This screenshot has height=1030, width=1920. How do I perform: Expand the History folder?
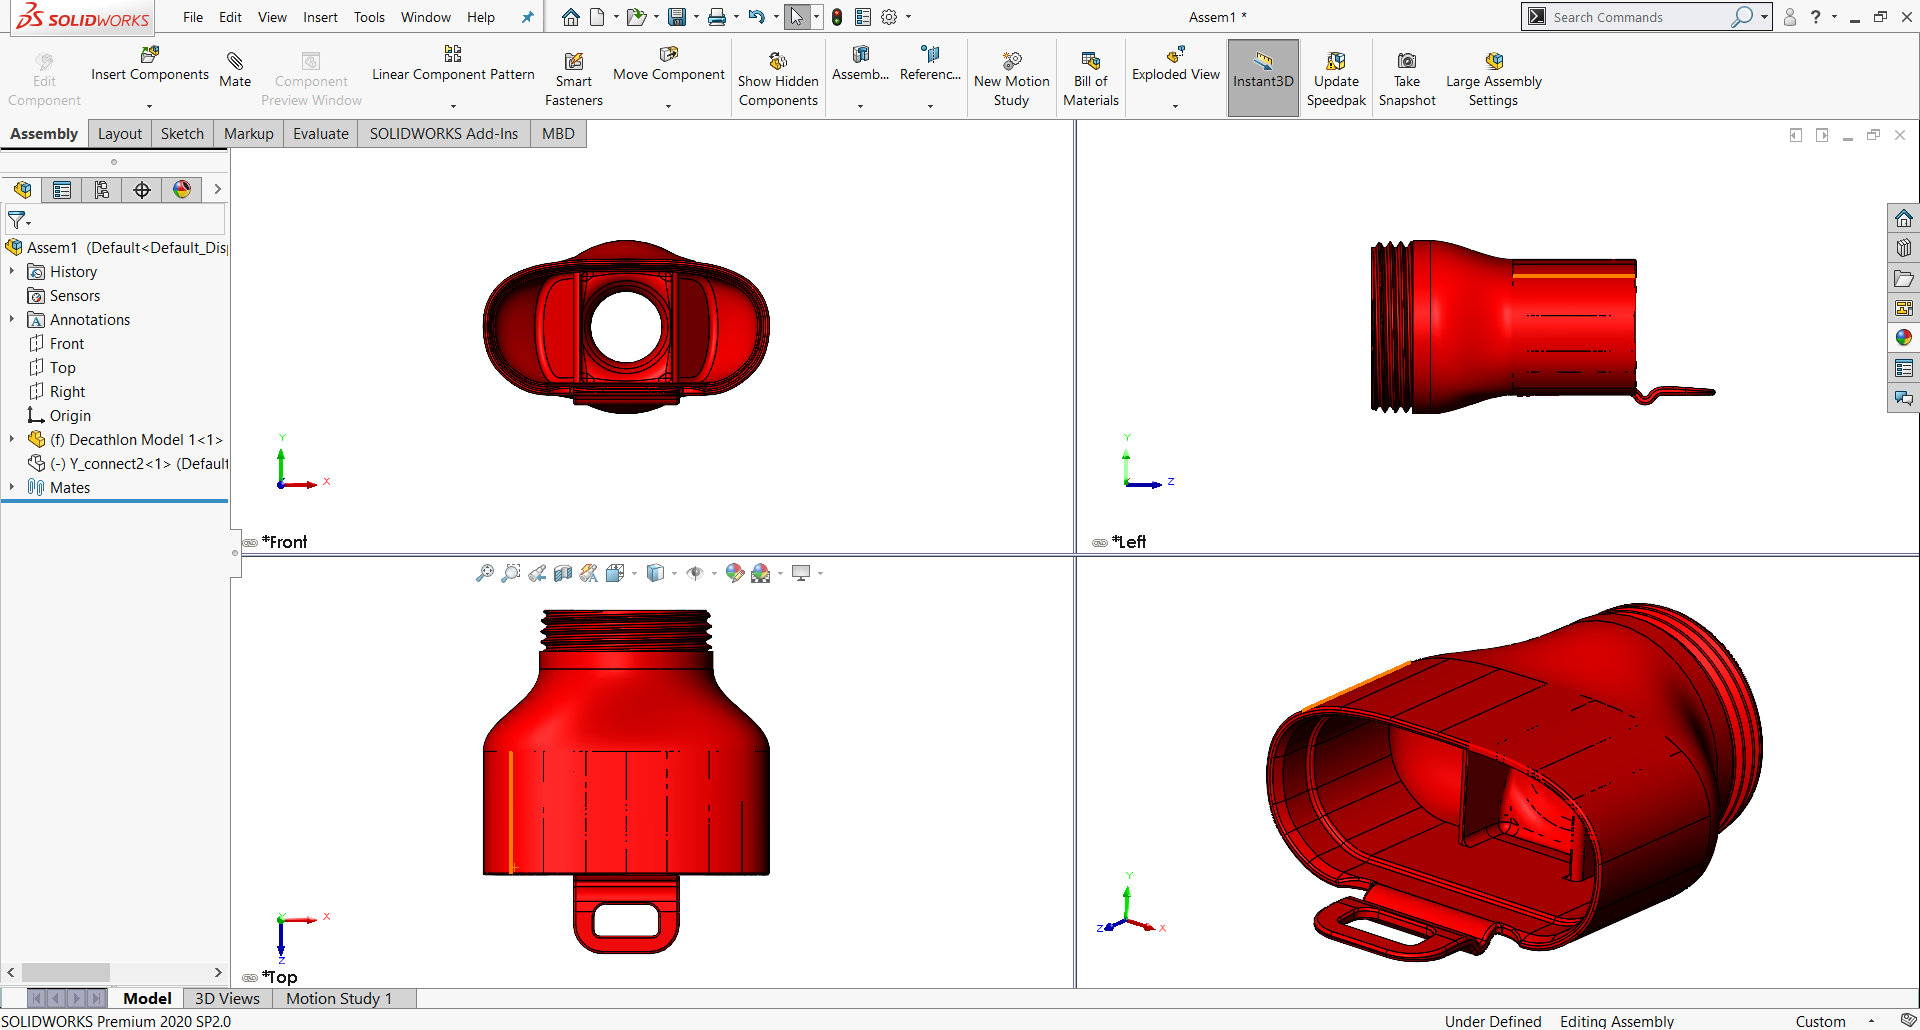click(12, 271)
